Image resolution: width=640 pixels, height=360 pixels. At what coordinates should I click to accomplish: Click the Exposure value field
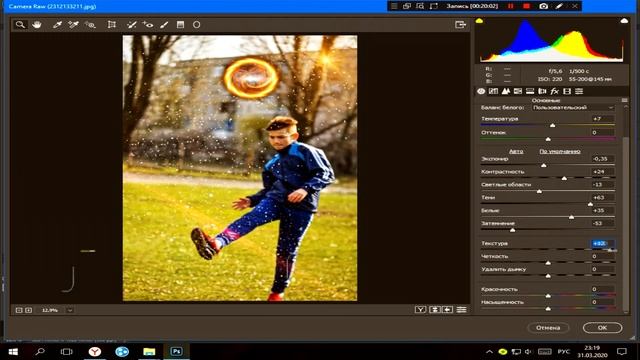point(602,158)
